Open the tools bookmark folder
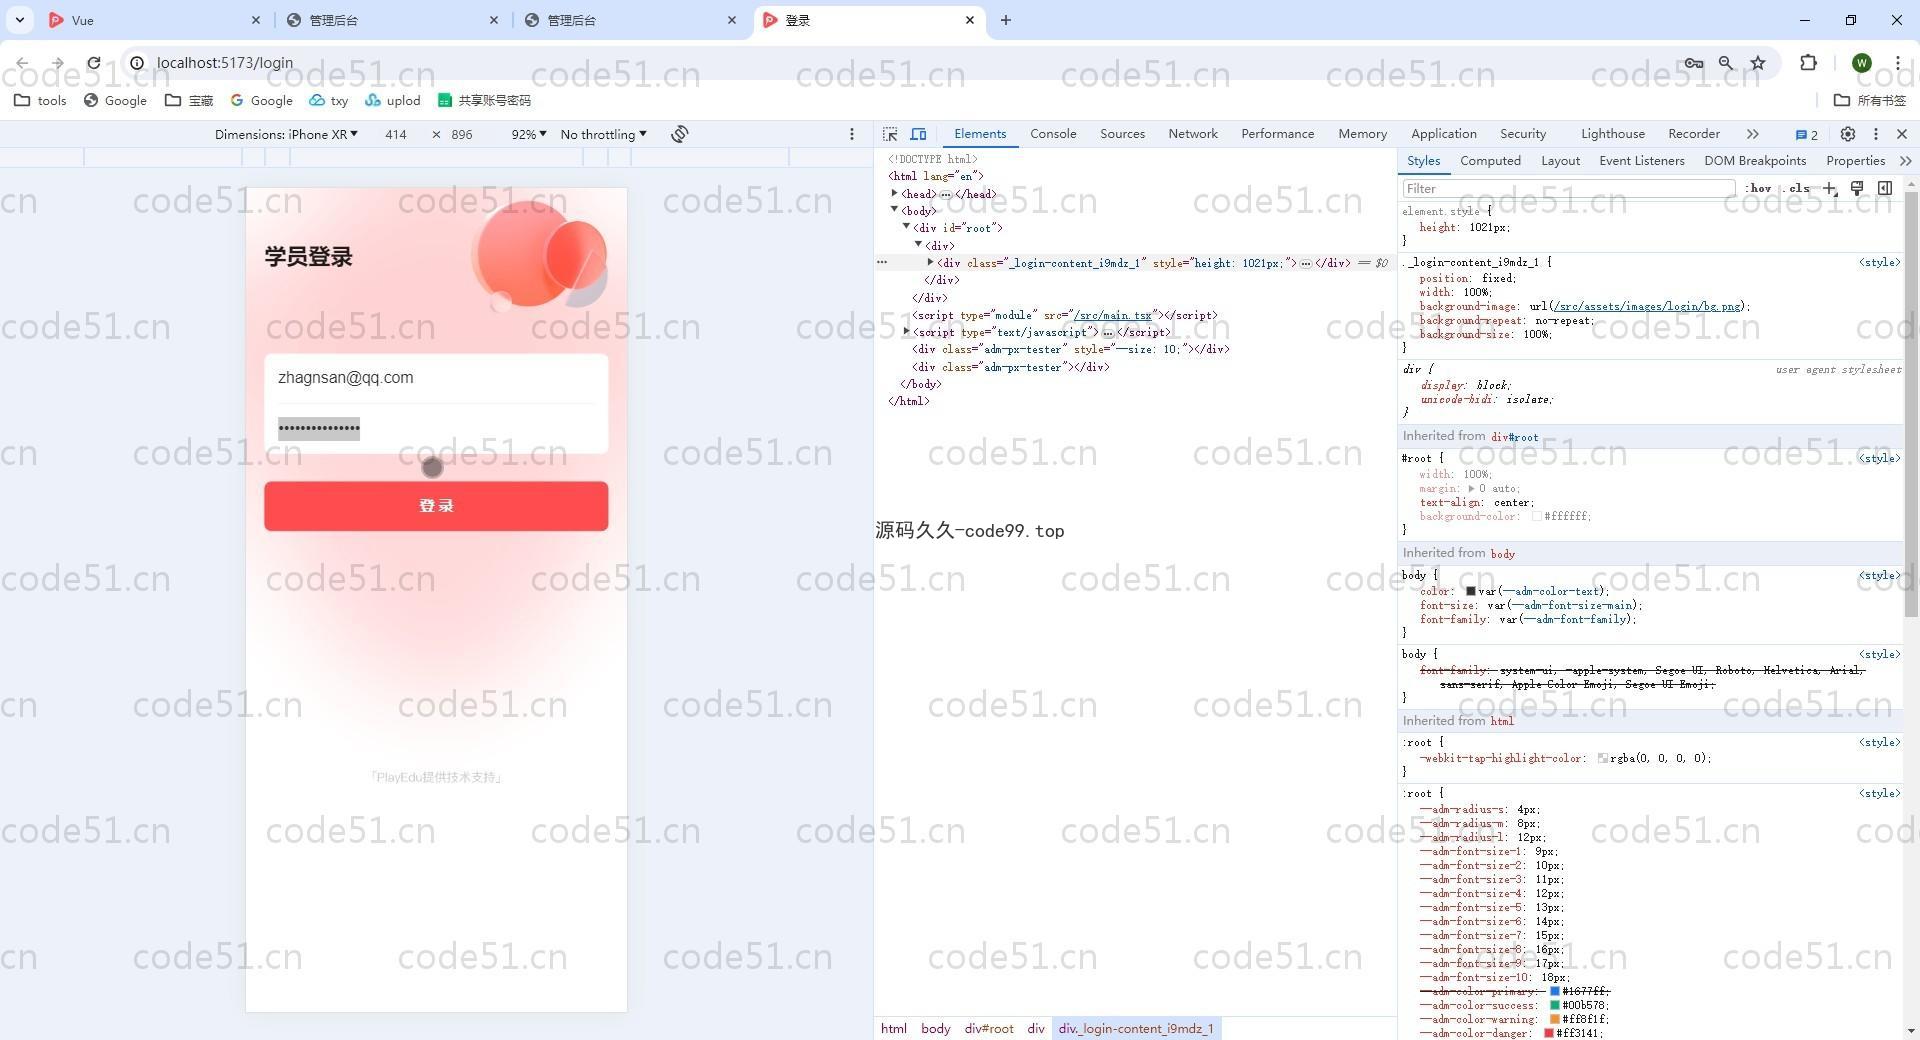The width and height of the screenshot is (1920, 1040). (40, 100)
